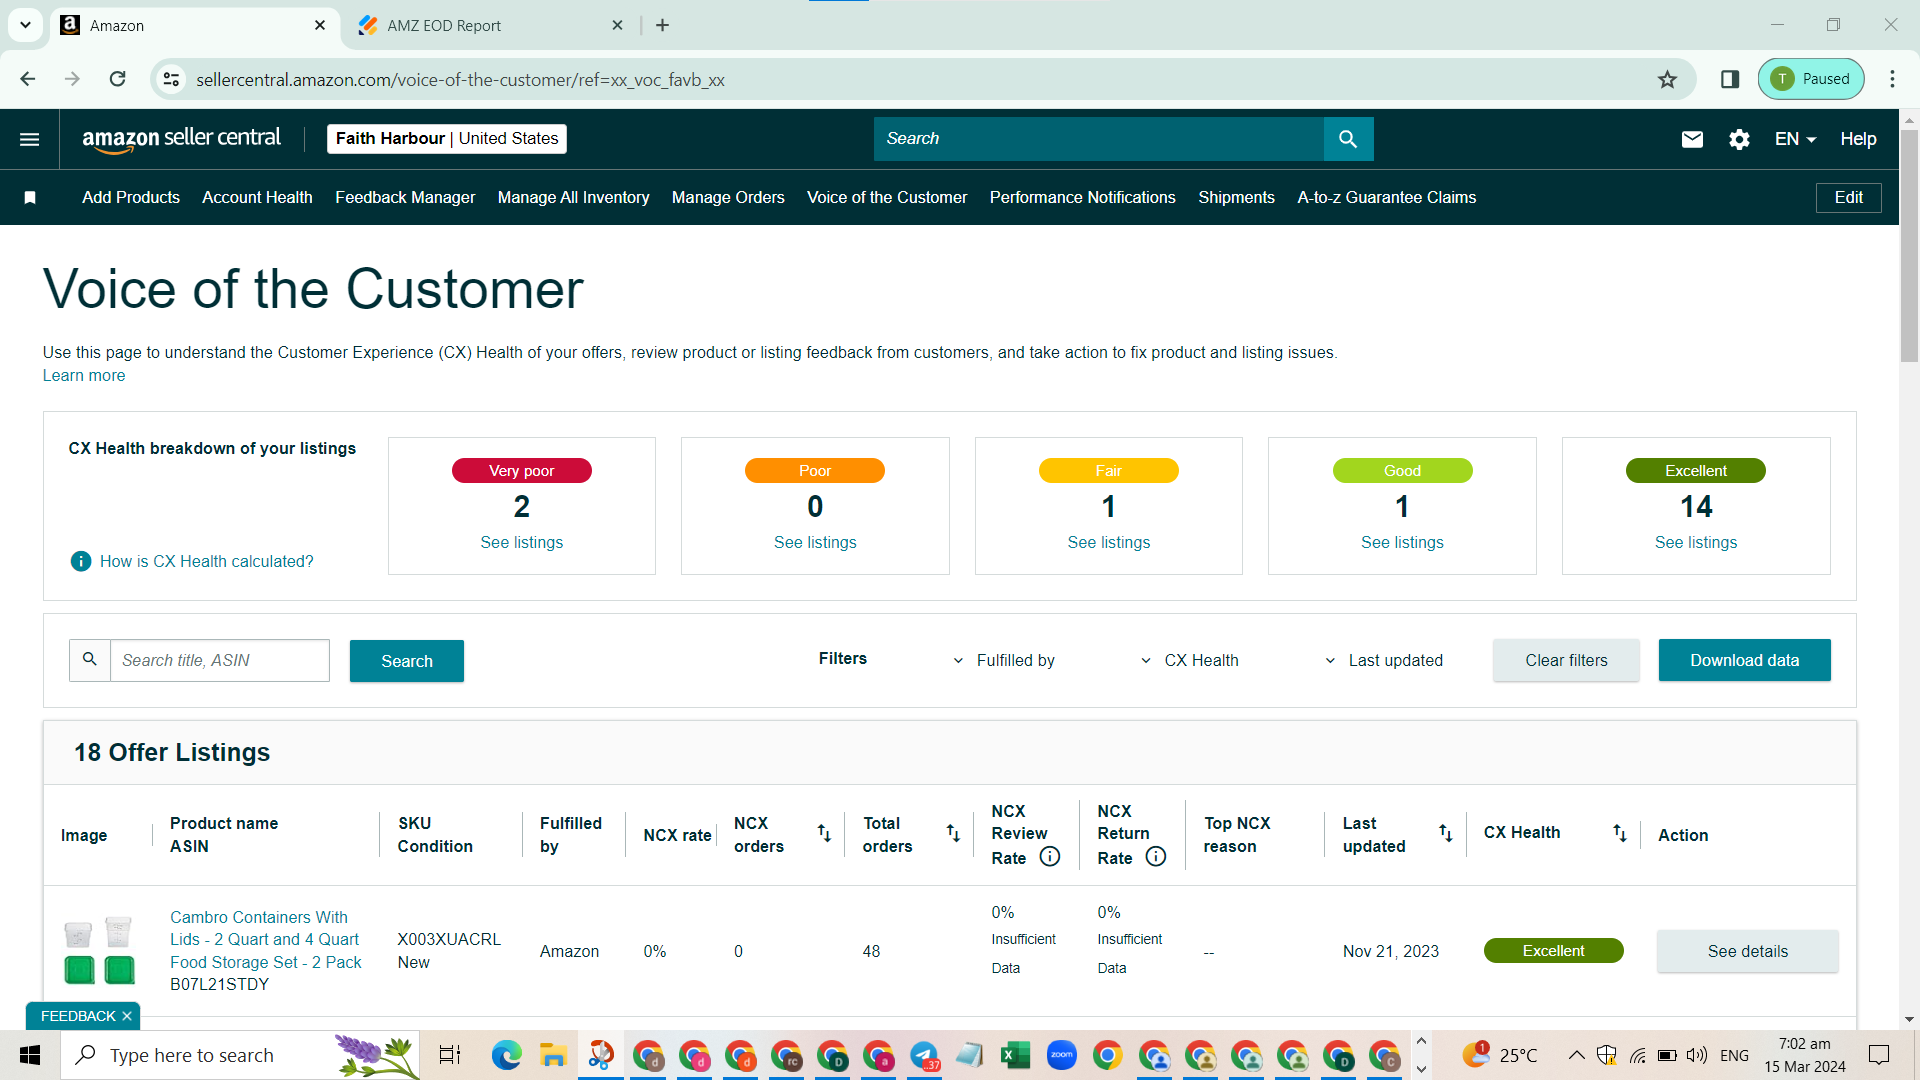The width and height of the screenshot is (1920, 1080).
Task: Show hidden system tray icons chevron
Action: (1576, 1055)
